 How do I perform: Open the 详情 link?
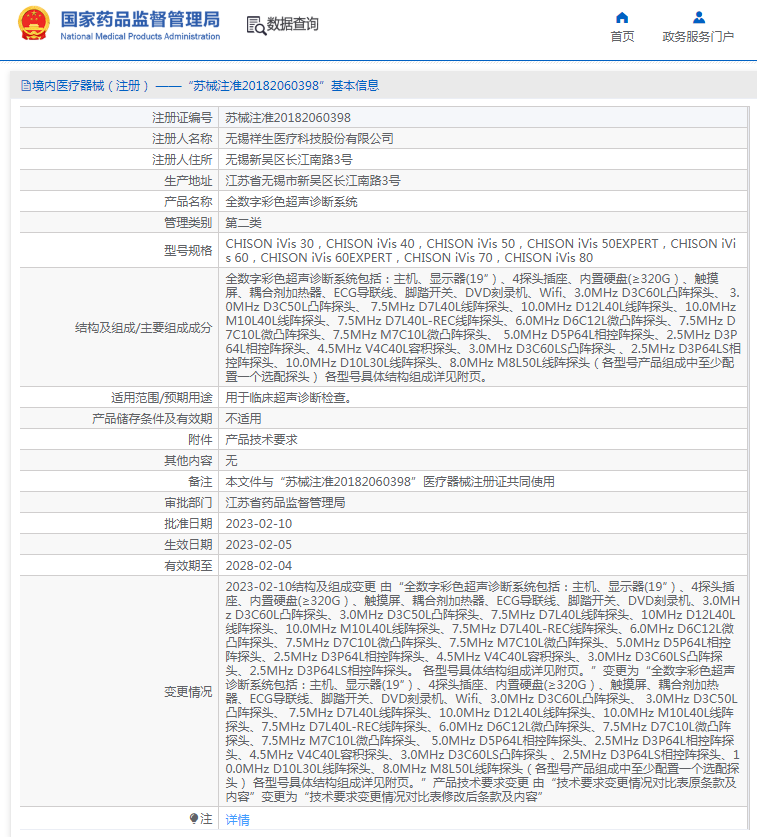coord(237,819)
